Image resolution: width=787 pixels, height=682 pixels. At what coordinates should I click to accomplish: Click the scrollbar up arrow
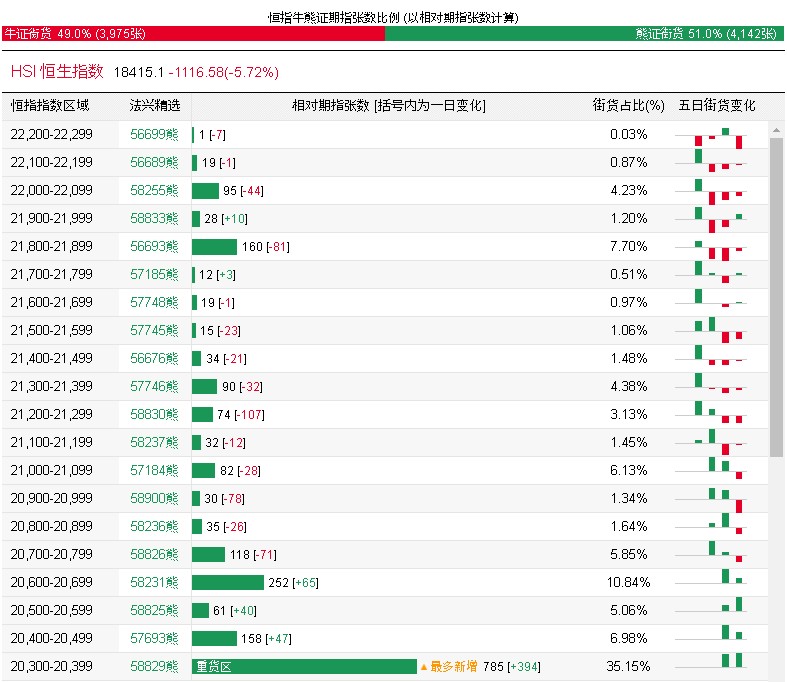point(776,129)
